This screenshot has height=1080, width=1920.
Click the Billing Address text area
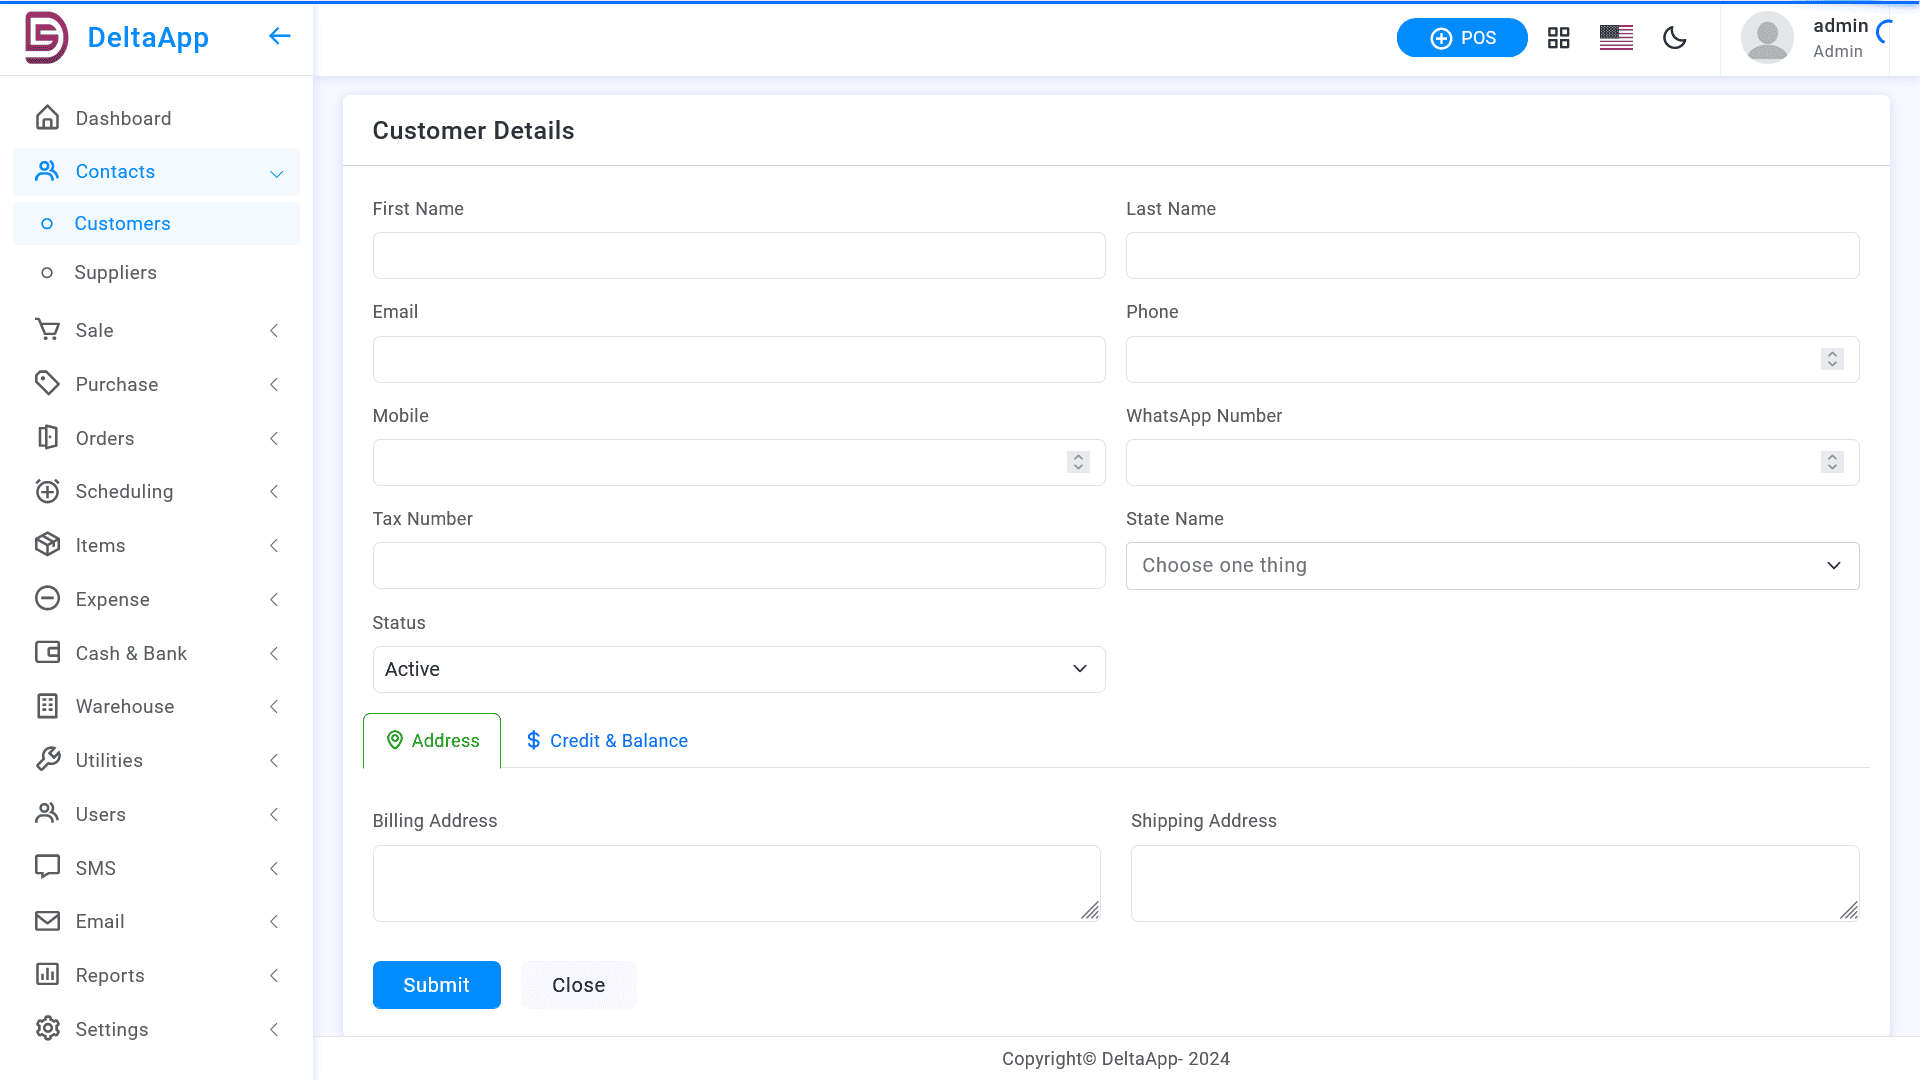pos(736,883)
